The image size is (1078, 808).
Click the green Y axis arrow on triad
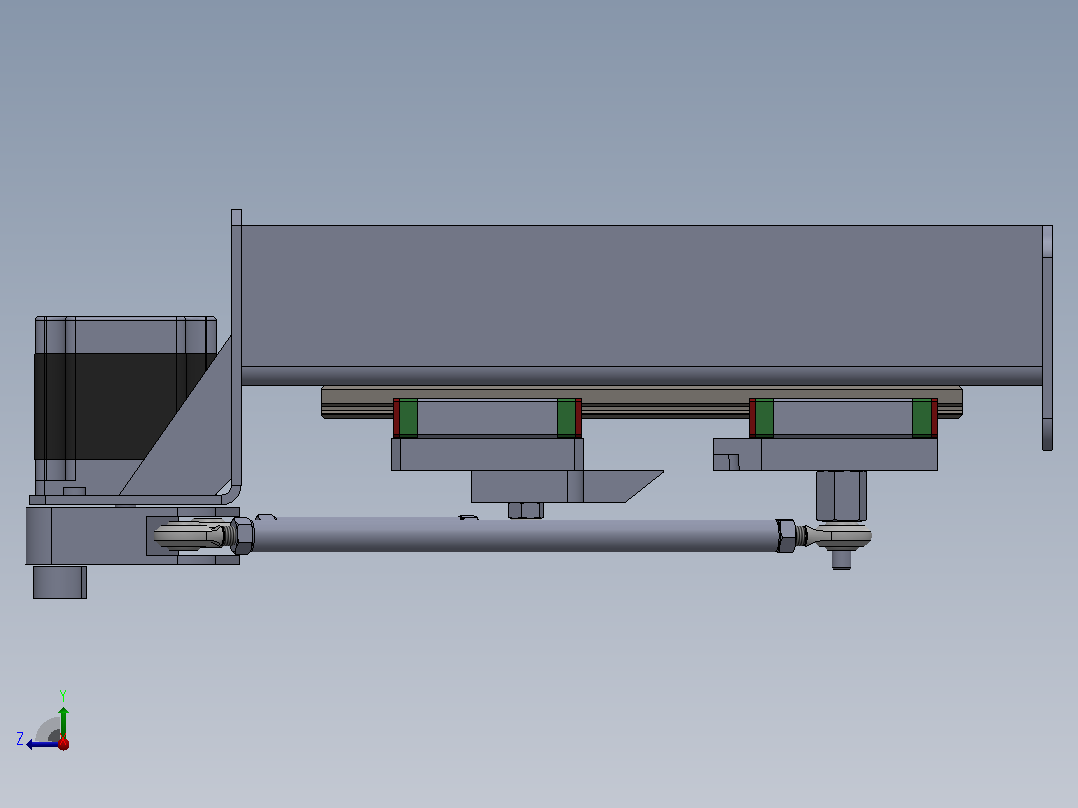(63, 721)
